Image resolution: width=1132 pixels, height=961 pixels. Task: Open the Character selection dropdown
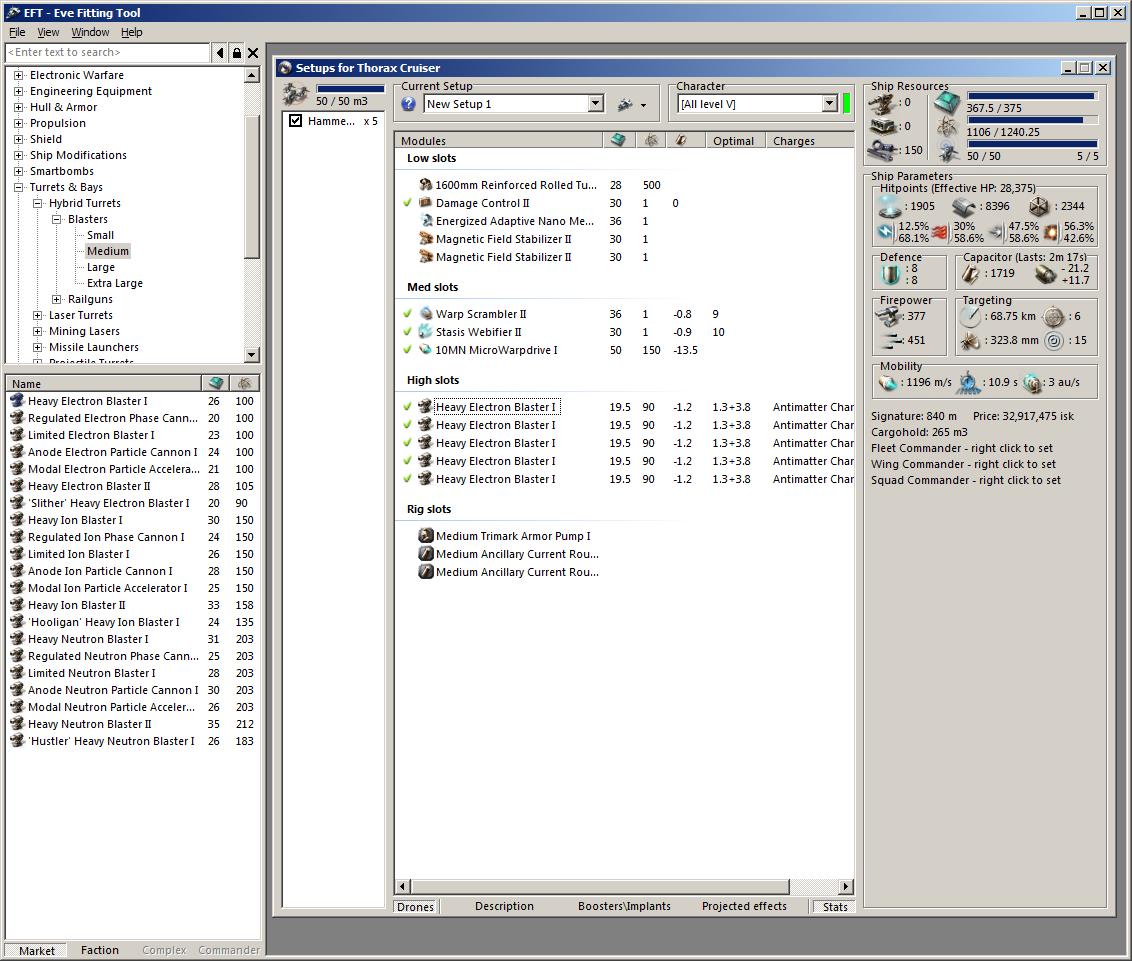point(829,104)
